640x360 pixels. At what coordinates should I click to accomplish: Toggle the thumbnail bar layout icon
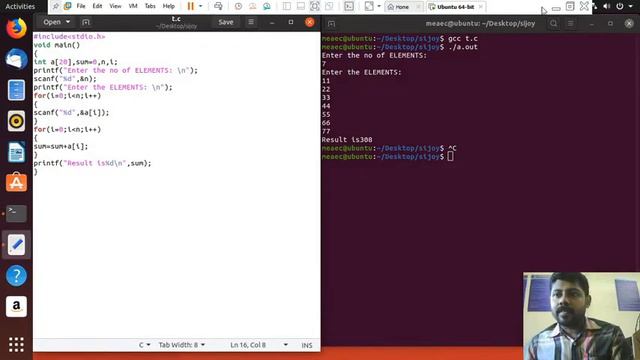click(301, 6)
